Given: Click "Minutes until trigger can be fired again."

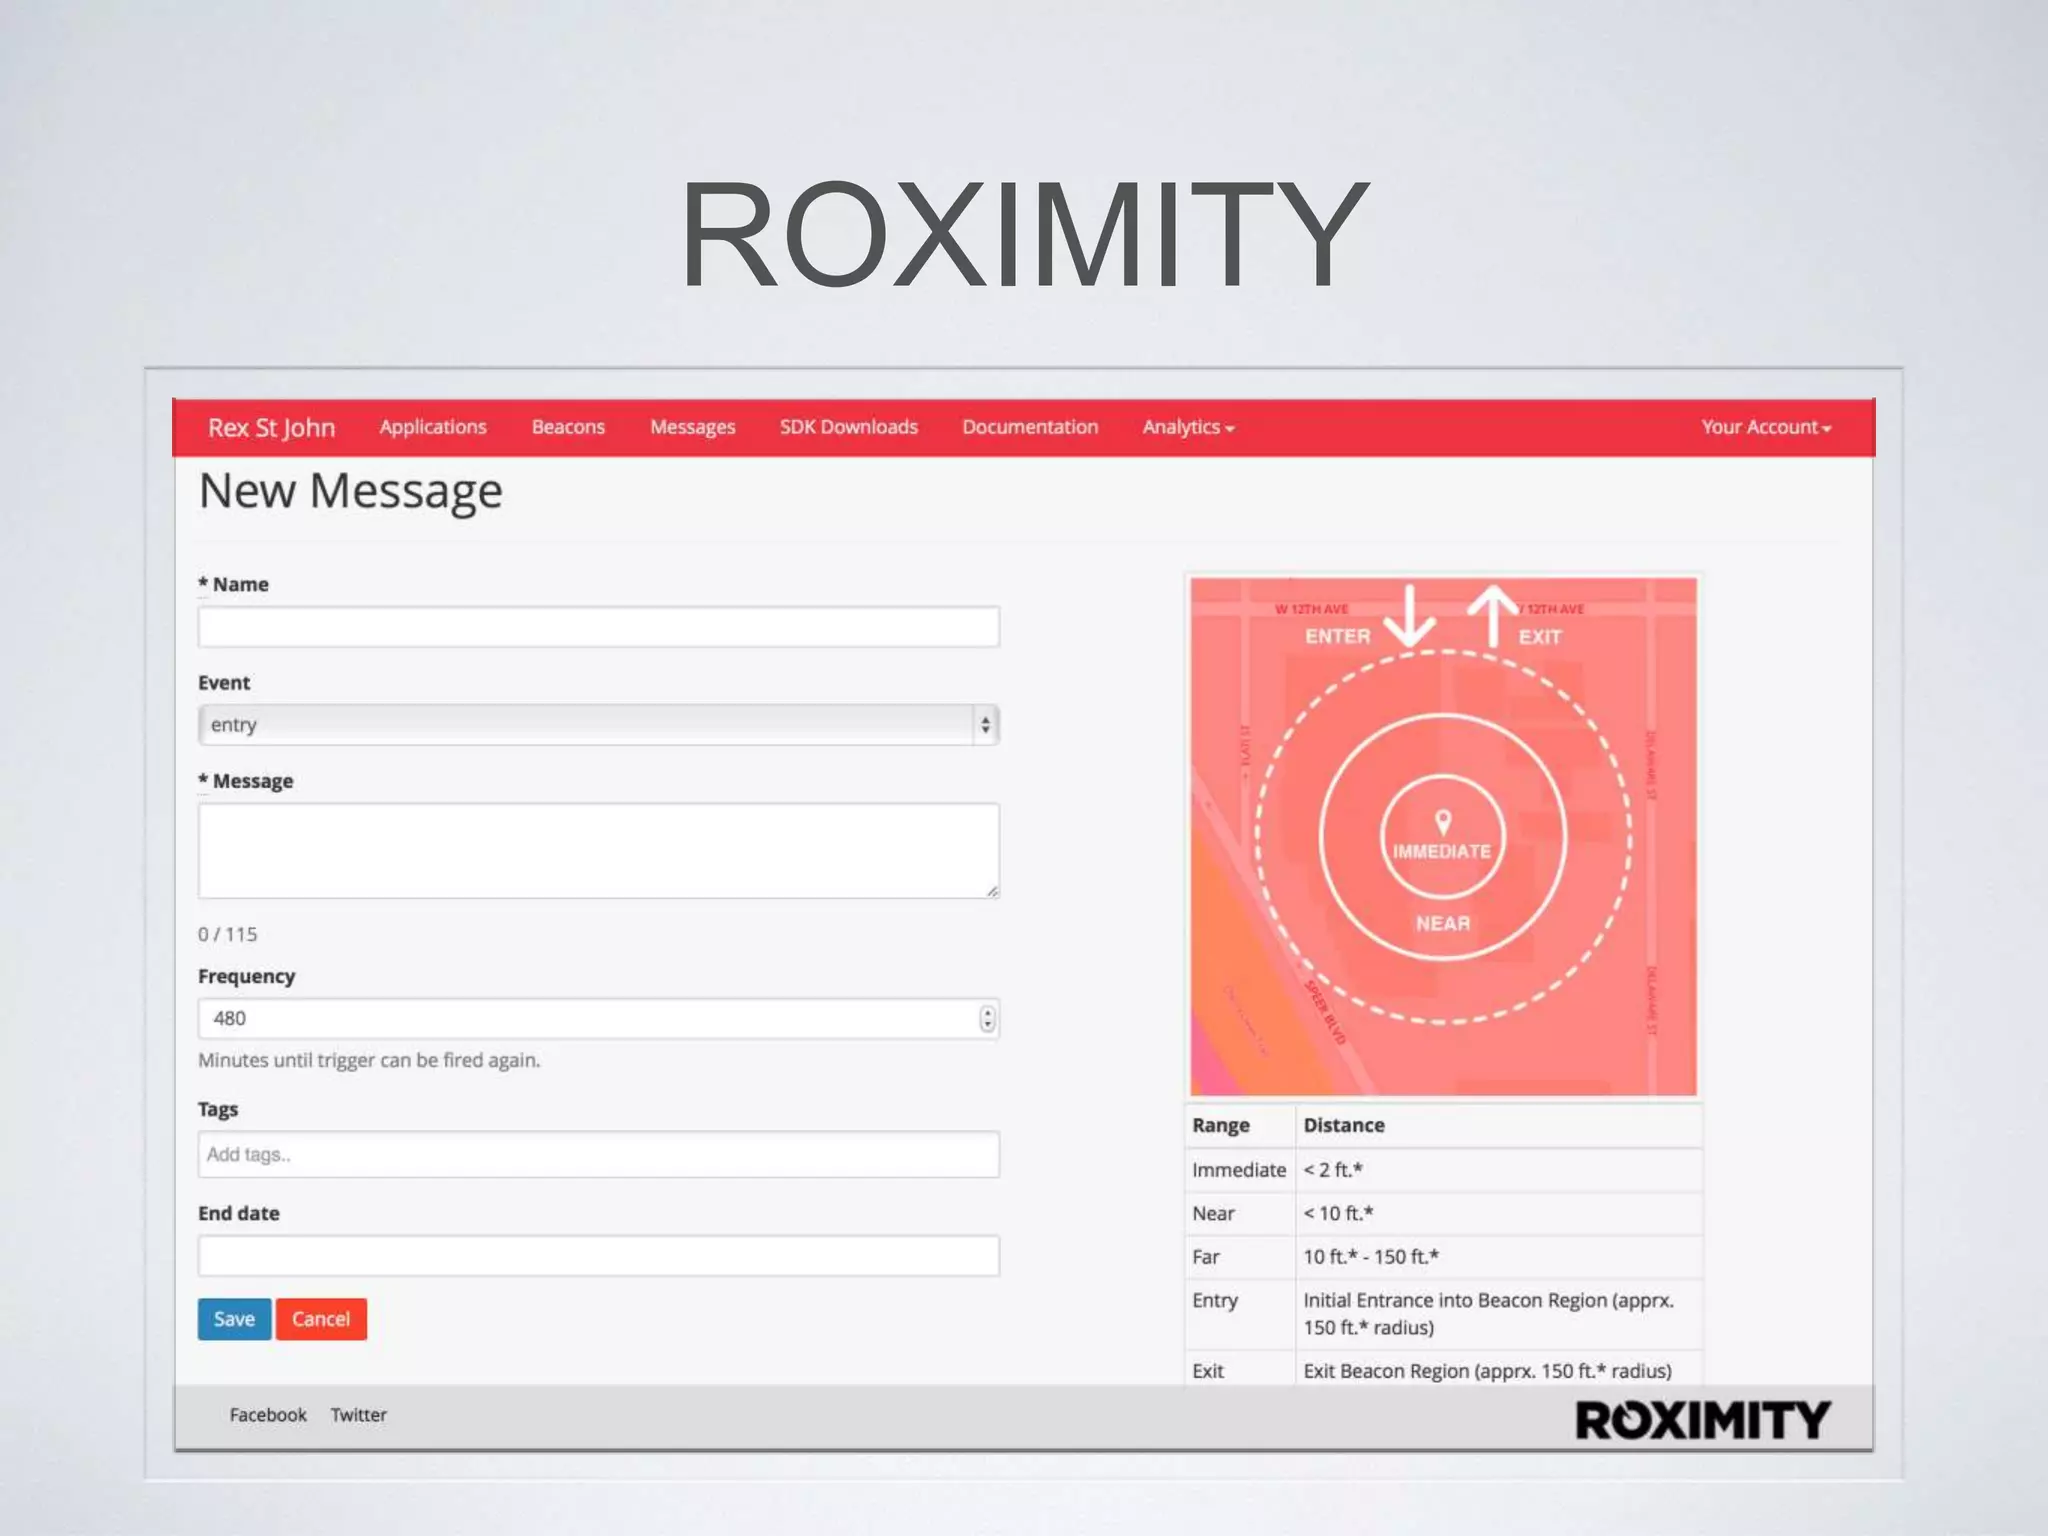Looking at the screenshot, I should (x=369, y=1060).
